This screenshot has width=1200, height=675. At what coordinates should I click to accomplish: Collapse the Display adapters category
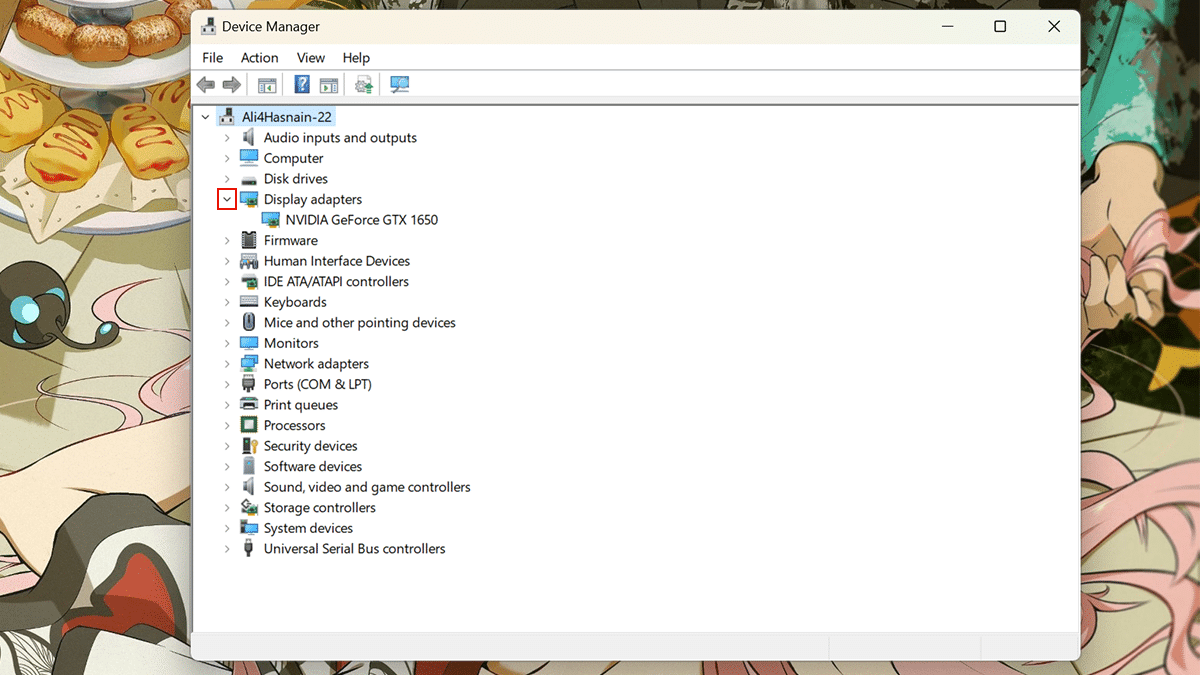227,199
